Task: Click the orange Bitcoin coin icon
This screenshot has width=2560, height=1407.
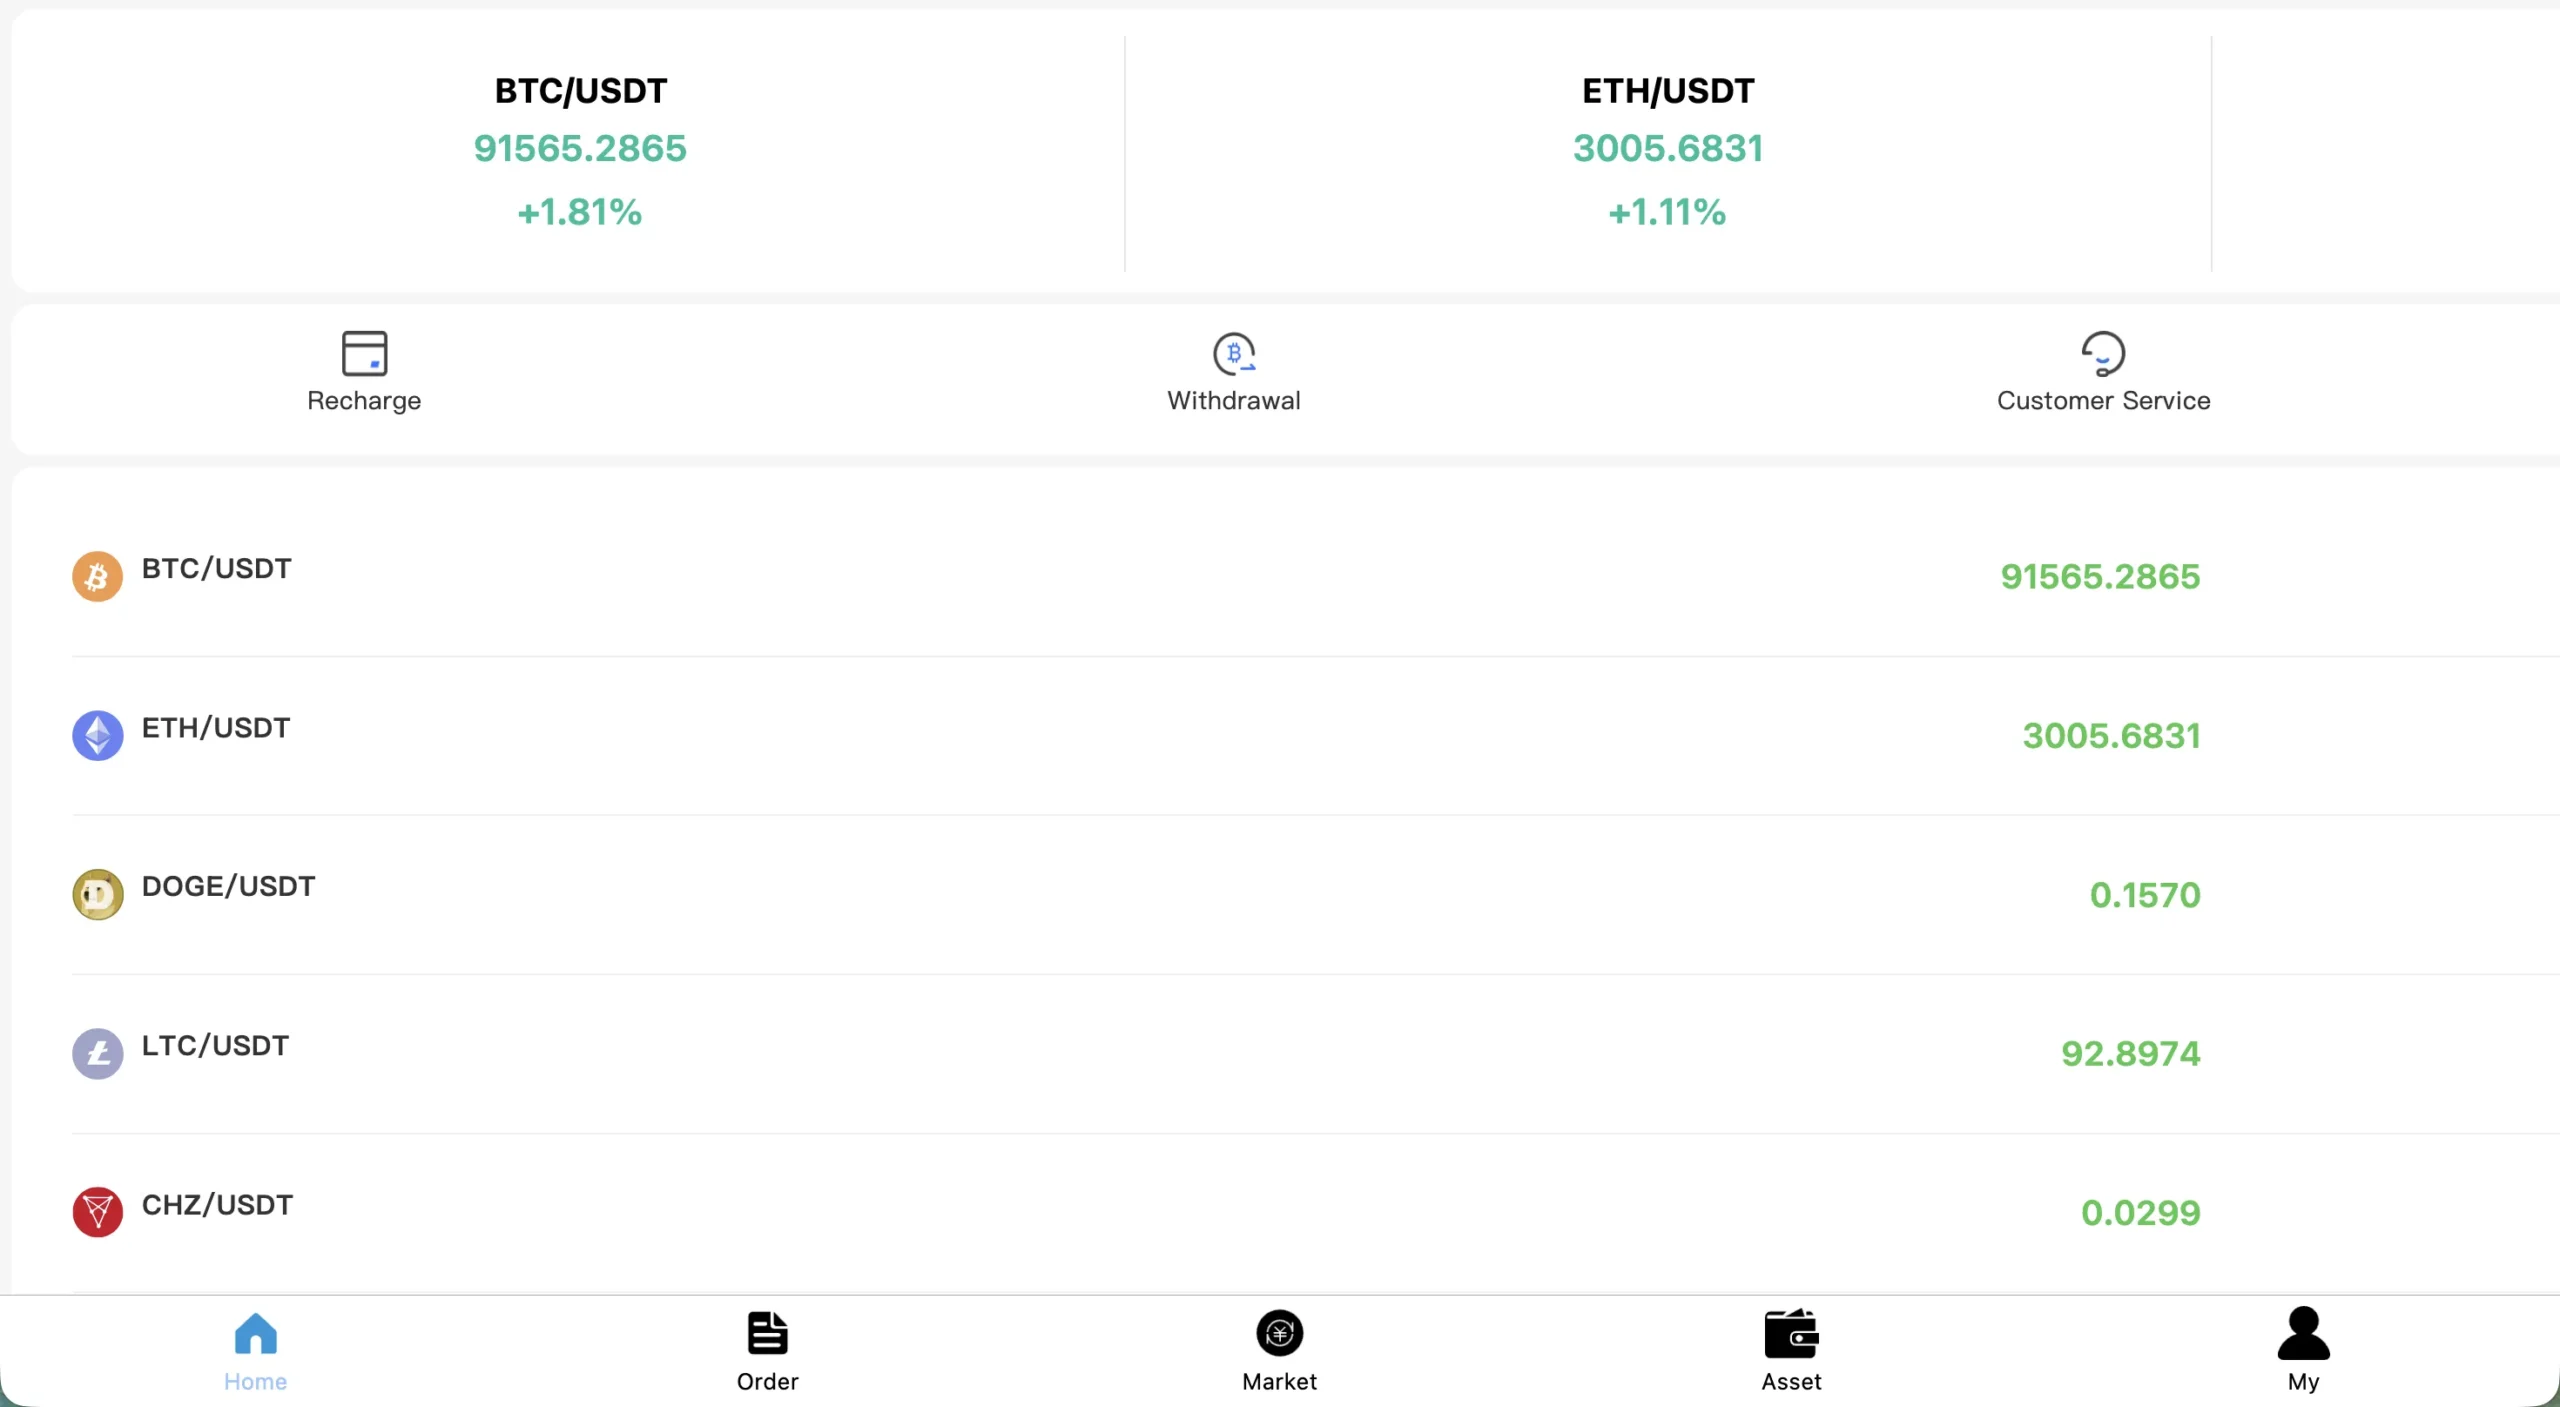Action: point(98,576)
